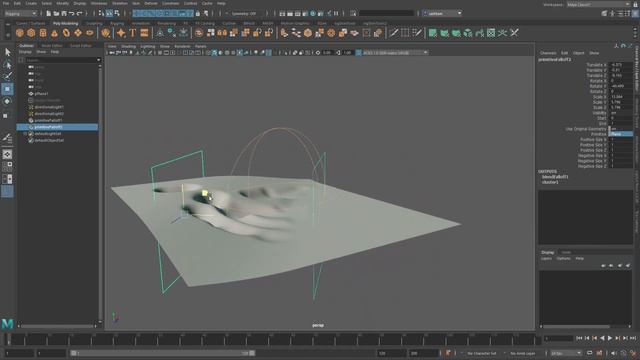Select pPlane1 in the Outliner
This screenshot has width=640, height=360.
pyautogui.click(x=41, y=93)
